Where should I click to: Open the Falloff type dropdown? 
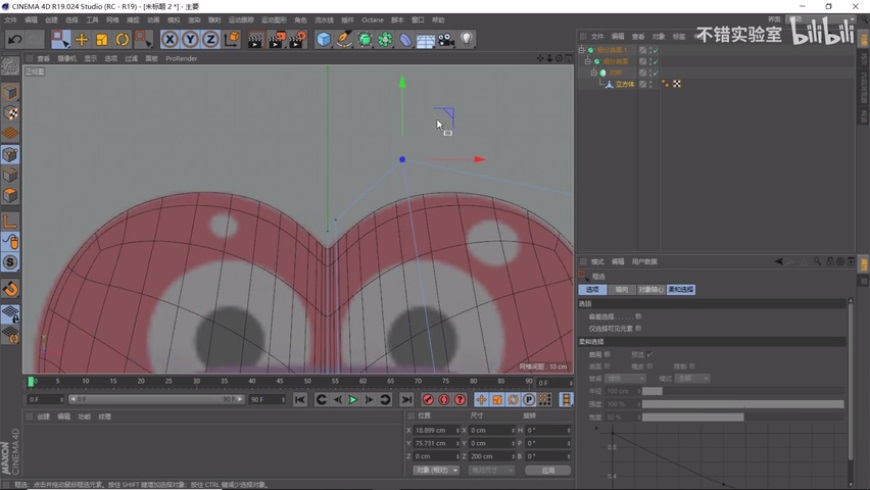tap(625, 378)
